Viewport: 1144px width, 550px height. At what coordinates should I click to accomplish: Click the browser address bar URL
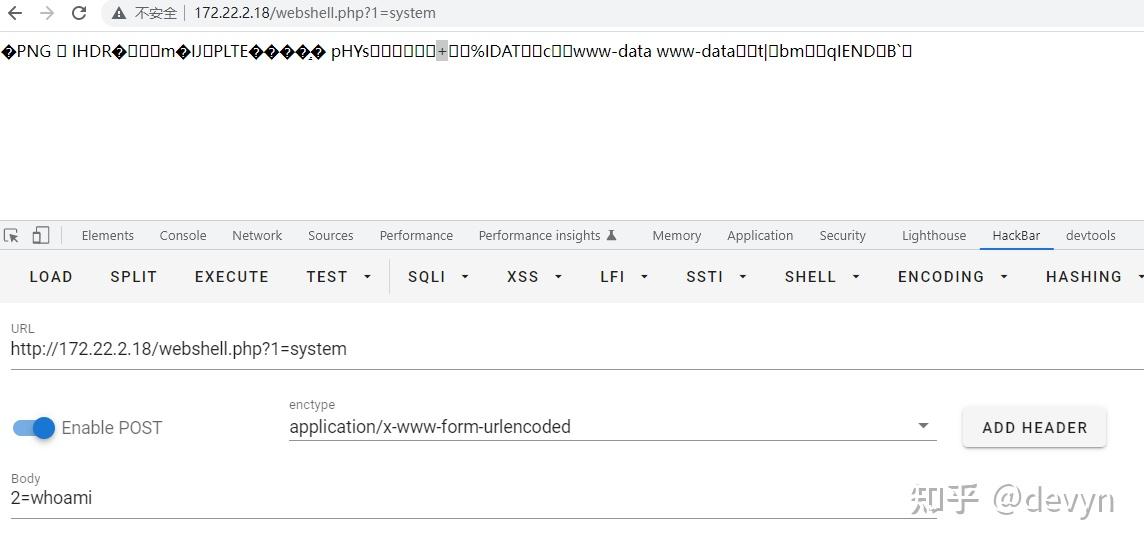click(x=315, y=13)
